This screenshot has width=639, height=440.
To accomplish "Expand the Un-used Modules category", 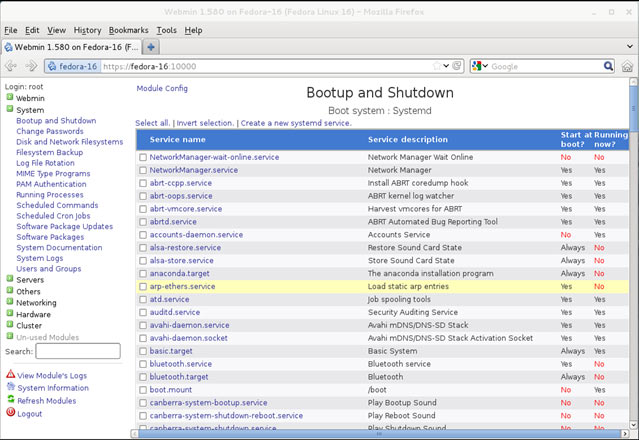I will click(10, 336).
